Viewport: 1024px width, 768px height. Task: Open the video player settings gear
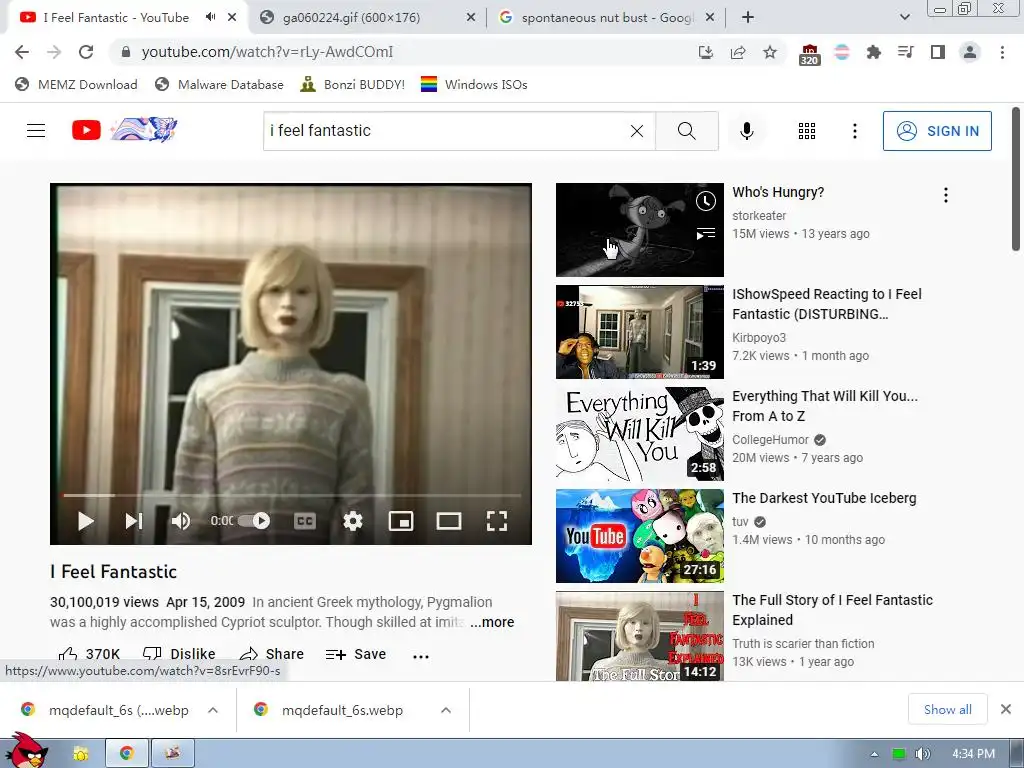(x=353, y=521)
